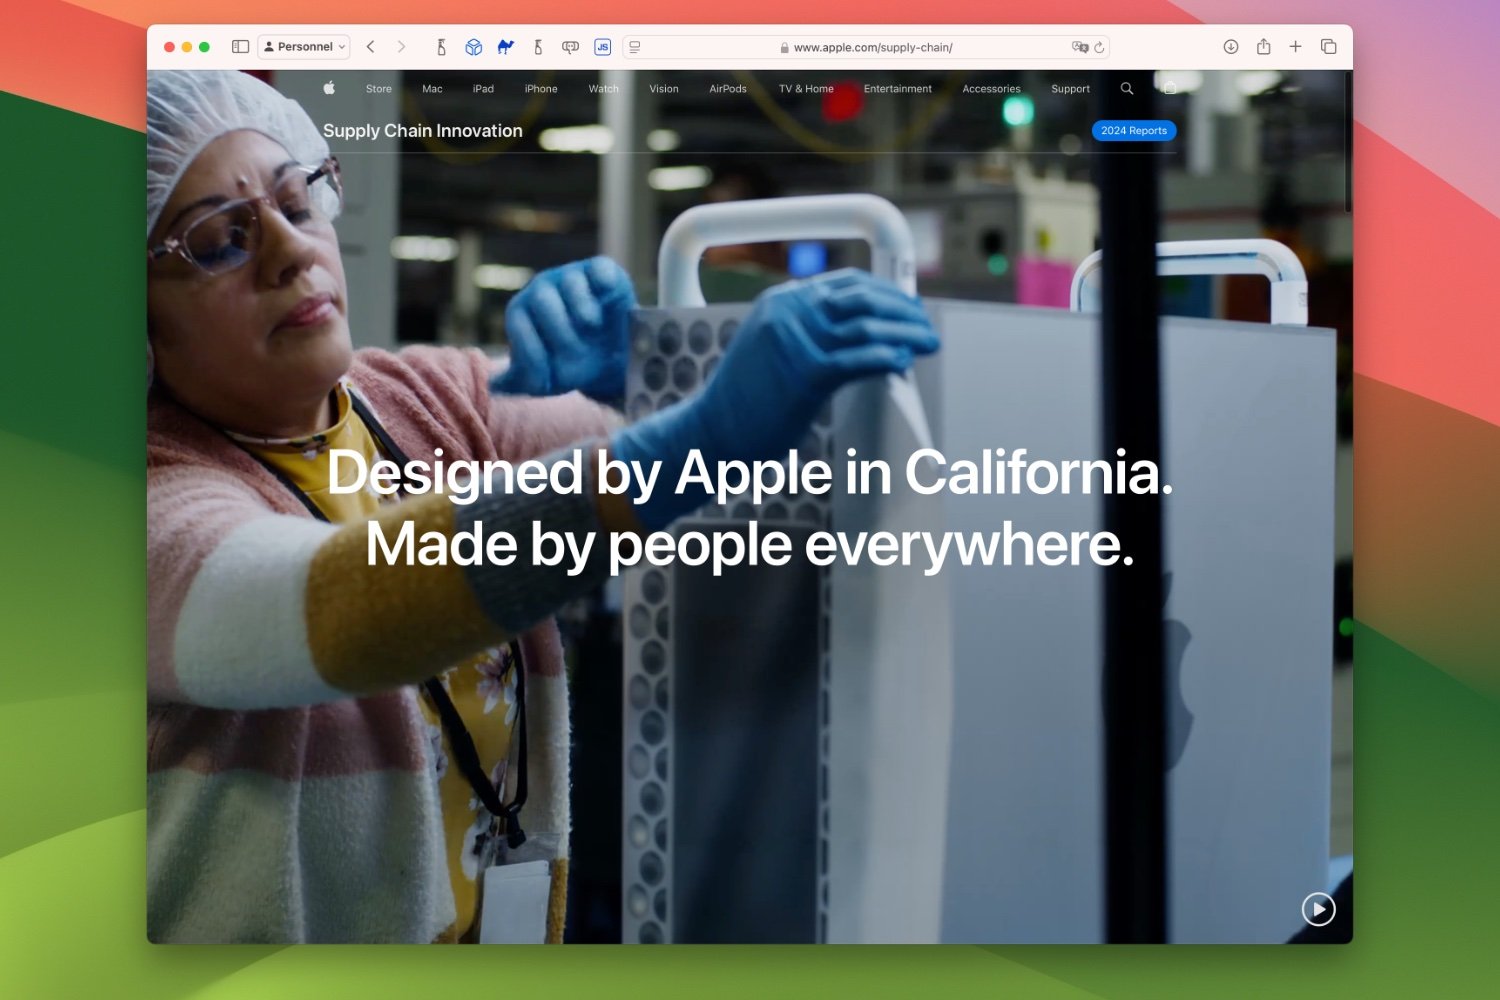Go forward to the next page

tap(401, 47)
